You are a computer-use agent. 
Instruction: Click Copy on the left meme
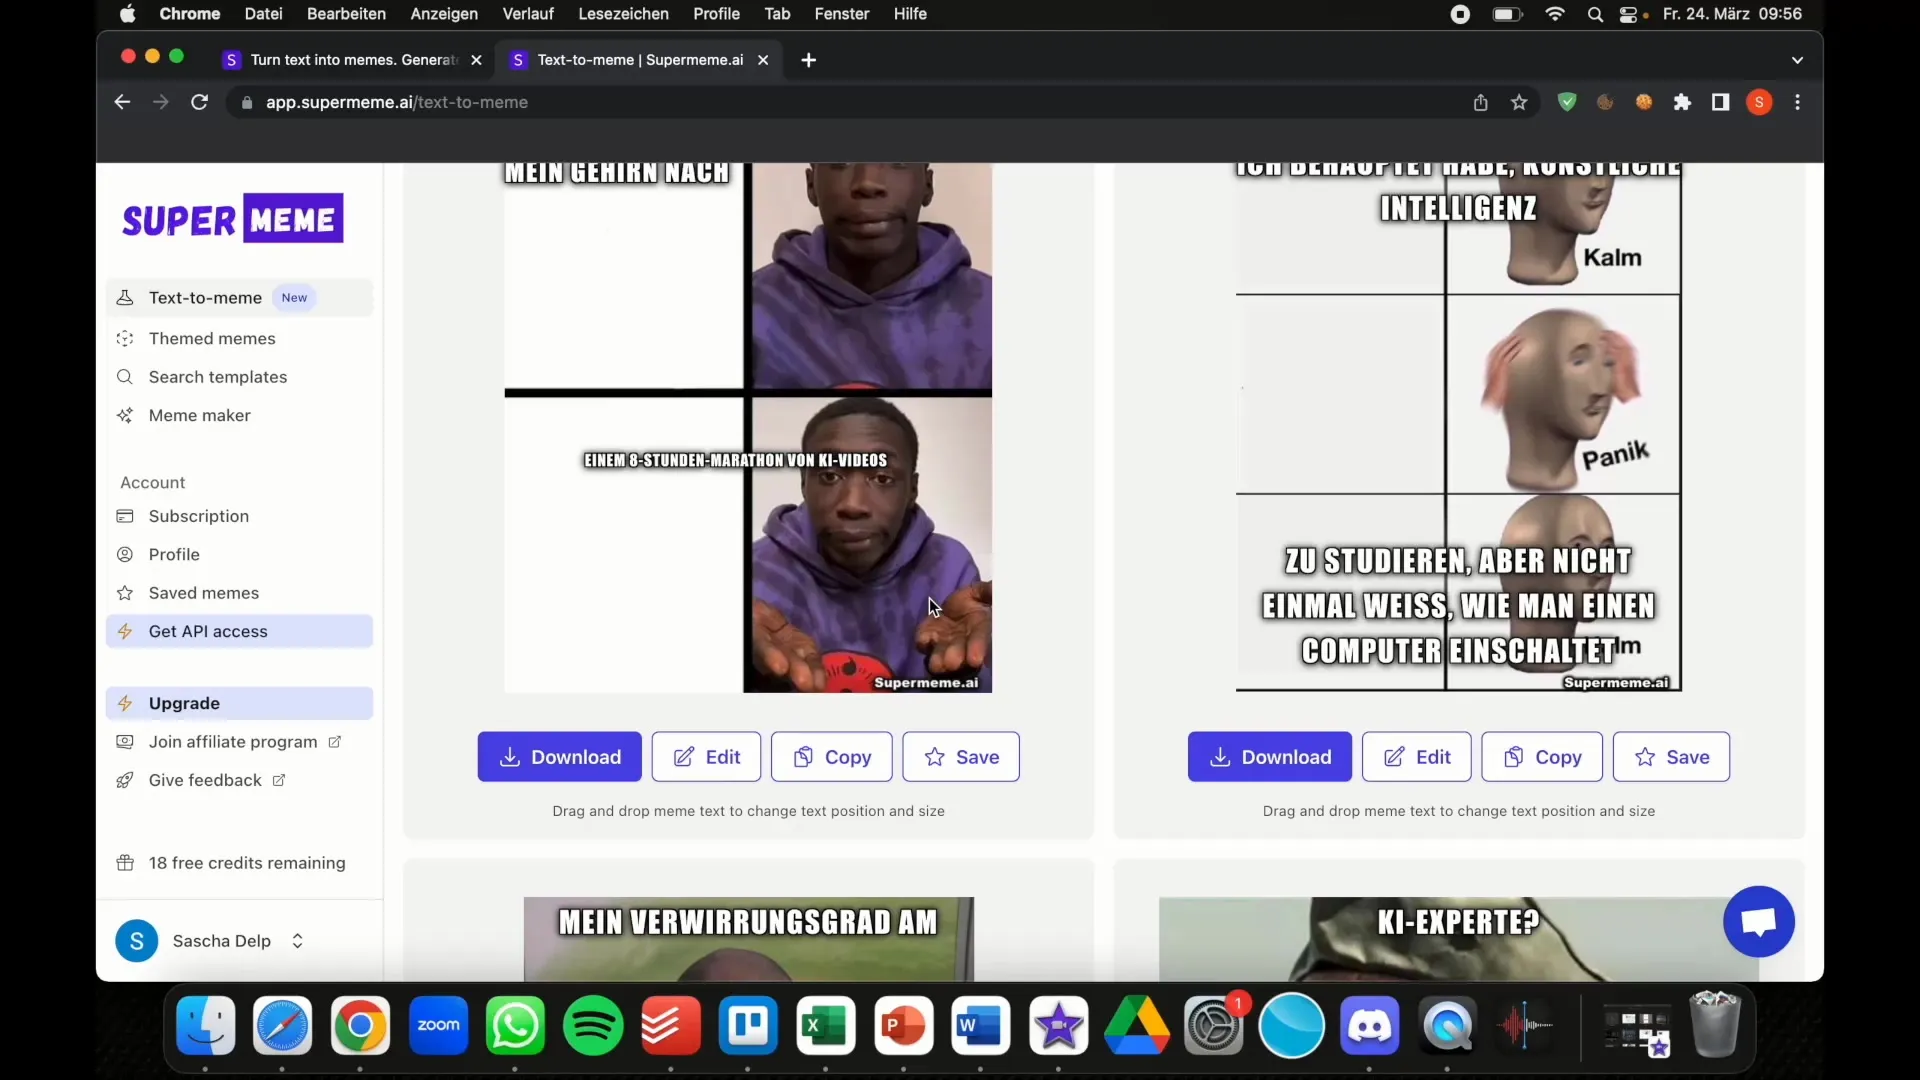click(829, 756)
